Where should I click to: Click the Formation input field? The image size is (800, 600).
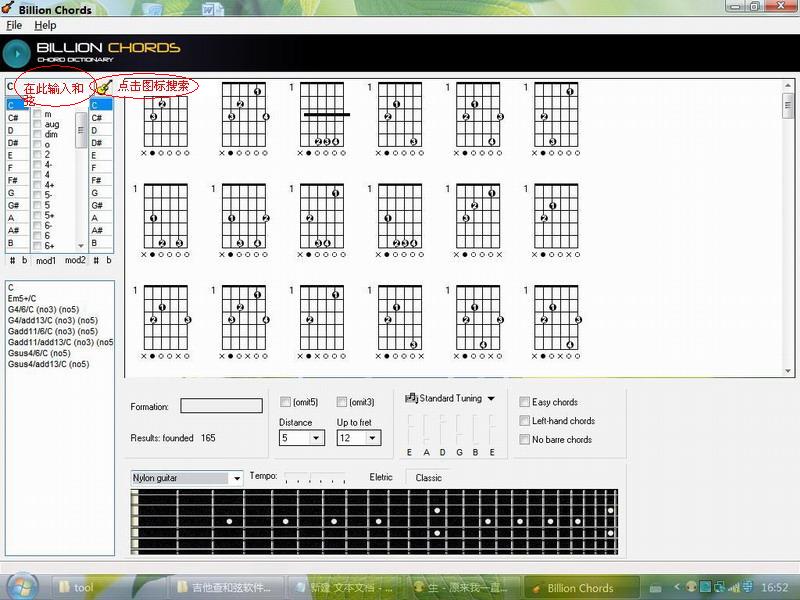(221, 406)
